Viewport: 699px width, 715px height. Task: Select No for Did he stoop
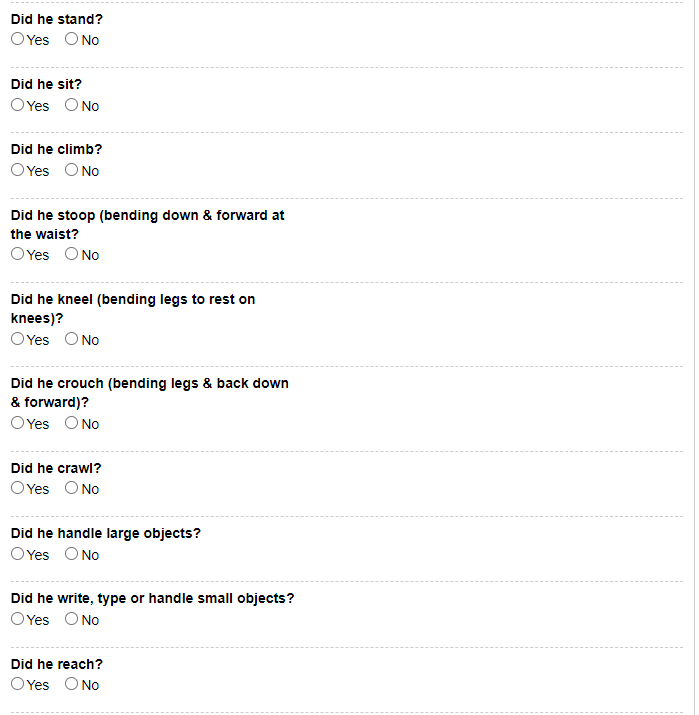[72, 254]
